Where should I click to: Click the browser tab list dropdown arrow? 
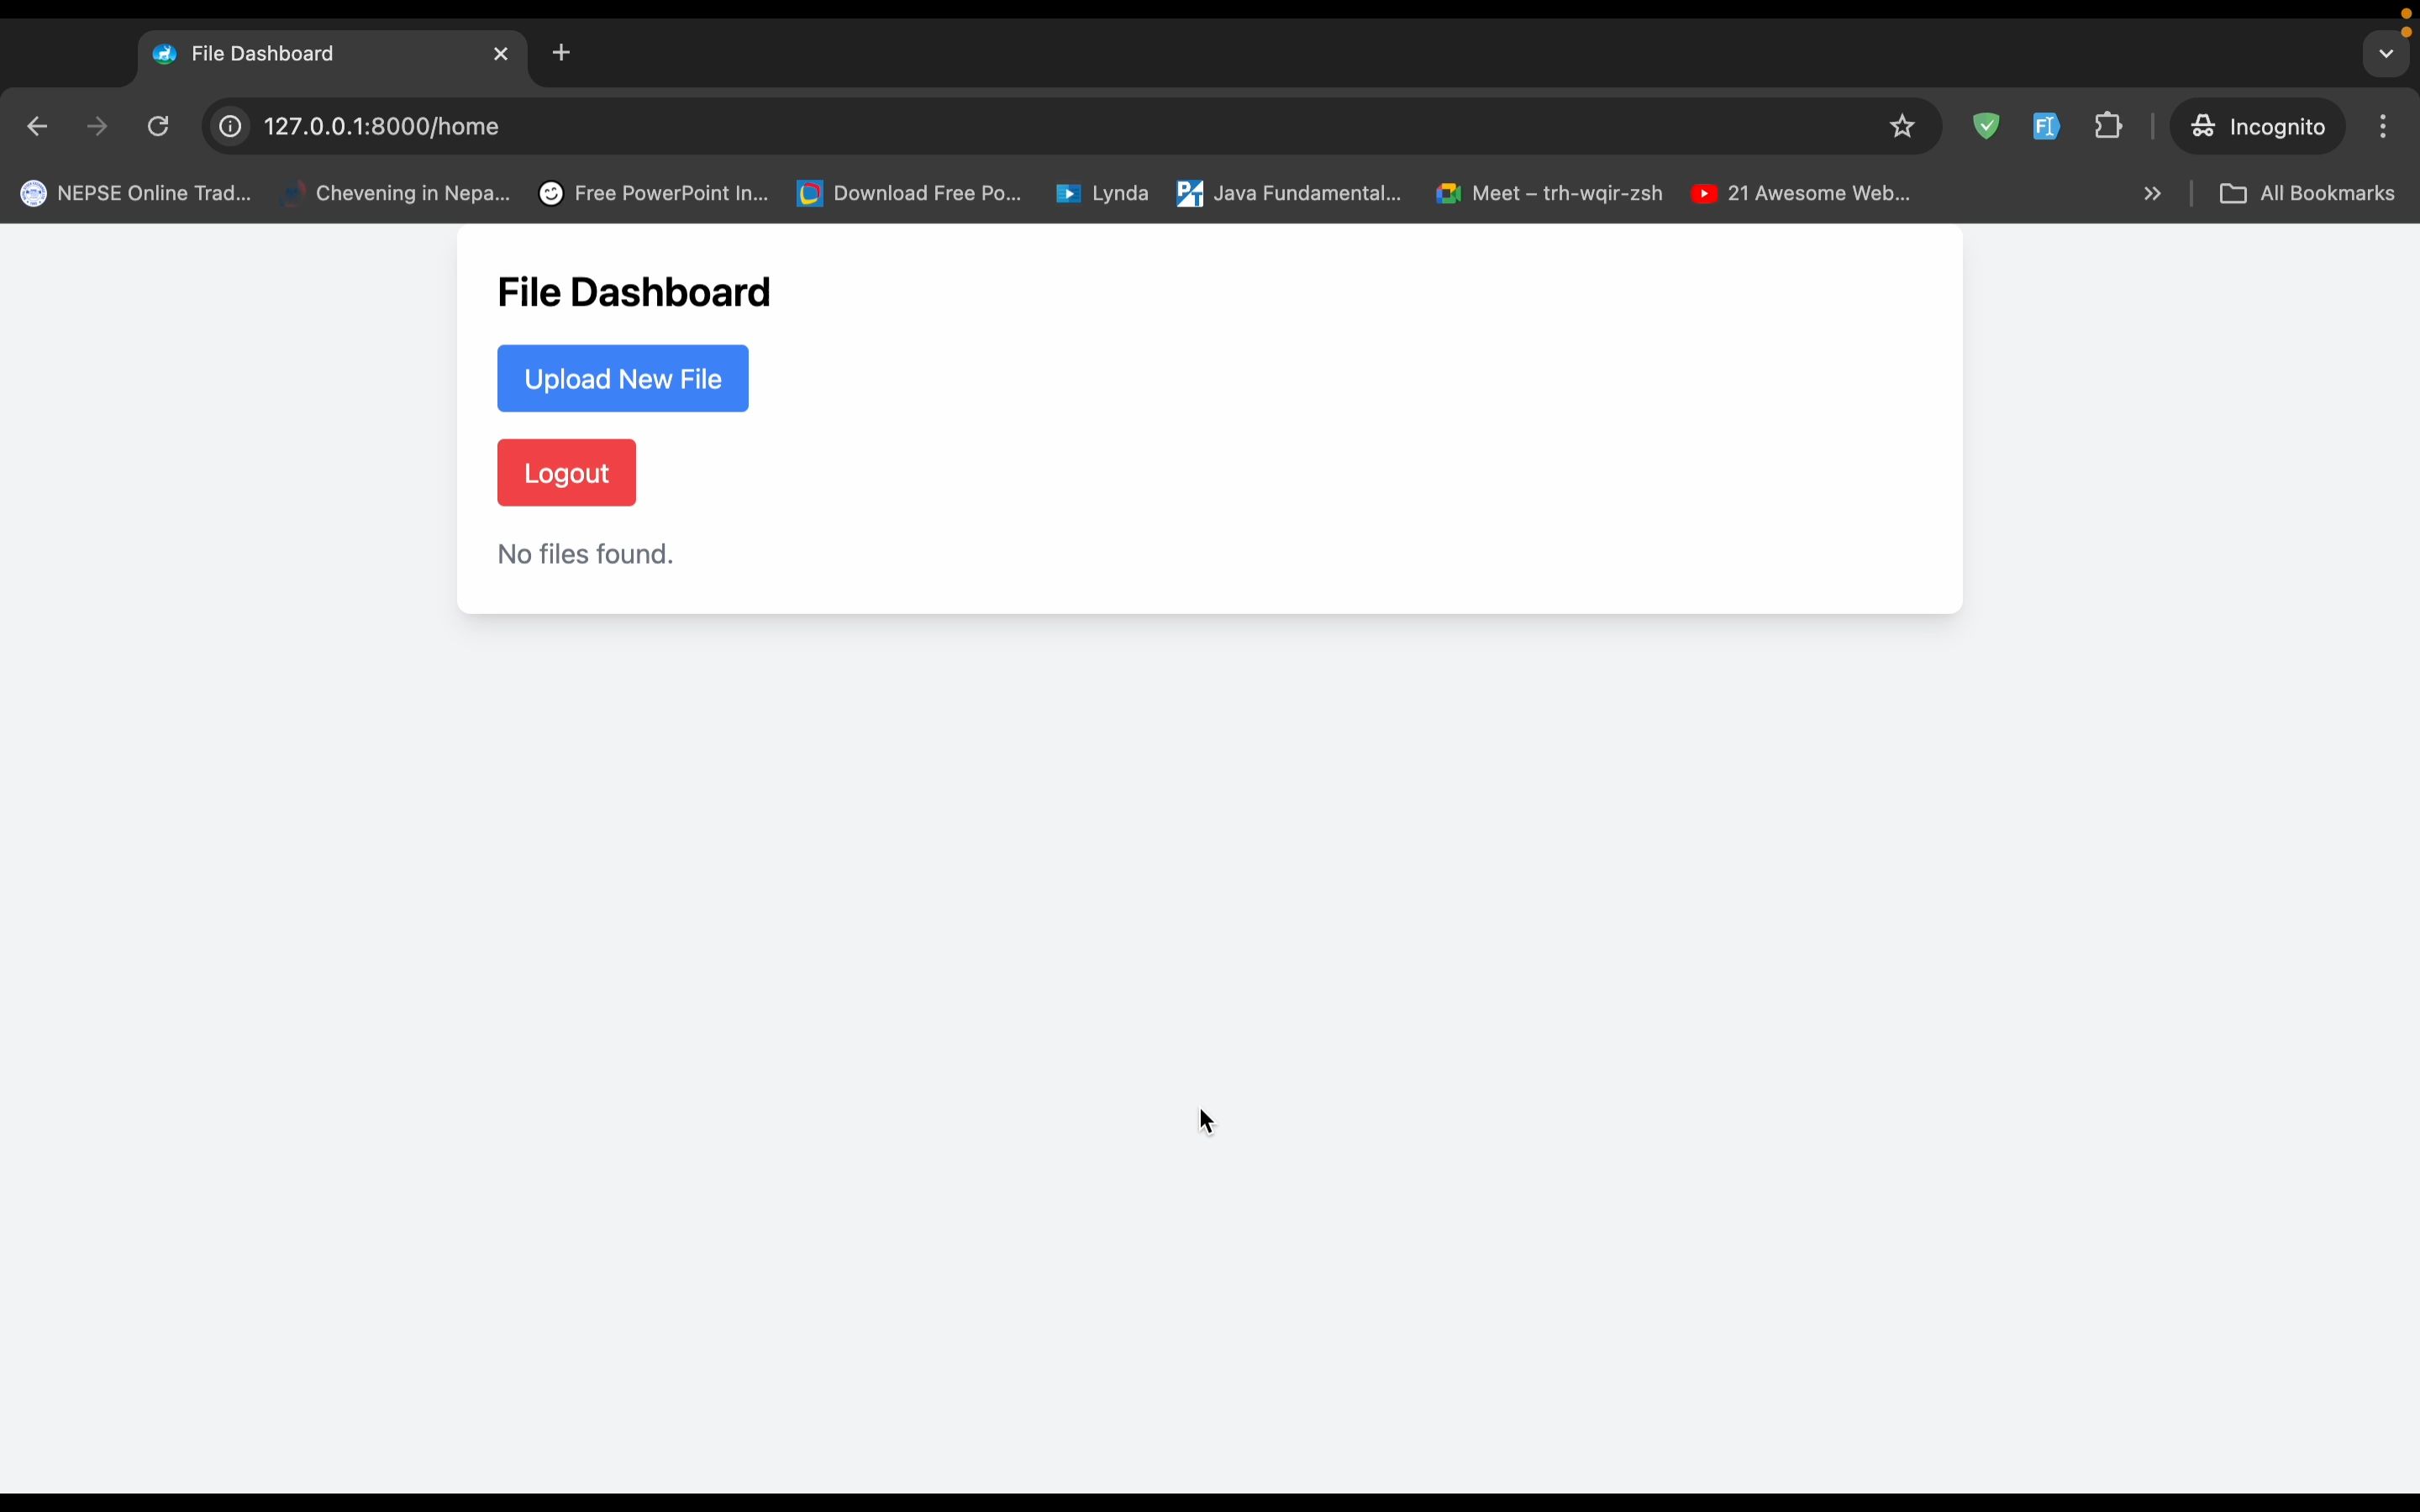[2386, 52]
